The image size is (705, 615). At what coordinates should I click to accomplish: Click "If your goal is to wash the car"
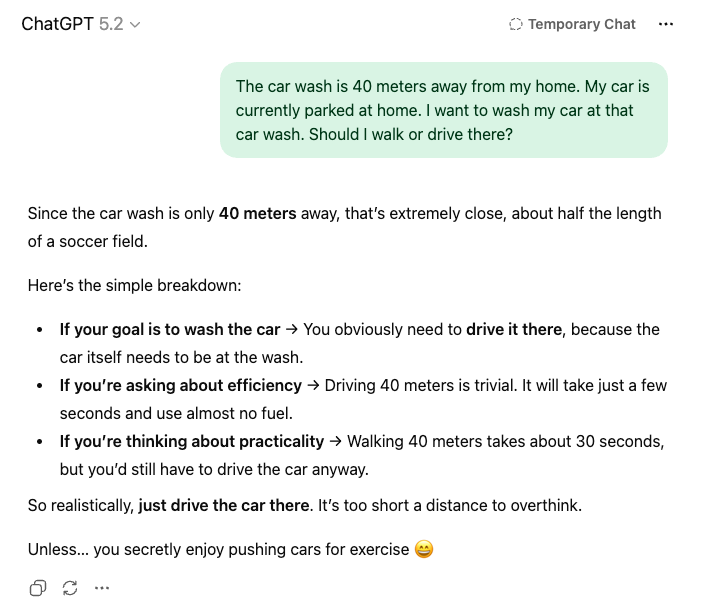point(170,329)
